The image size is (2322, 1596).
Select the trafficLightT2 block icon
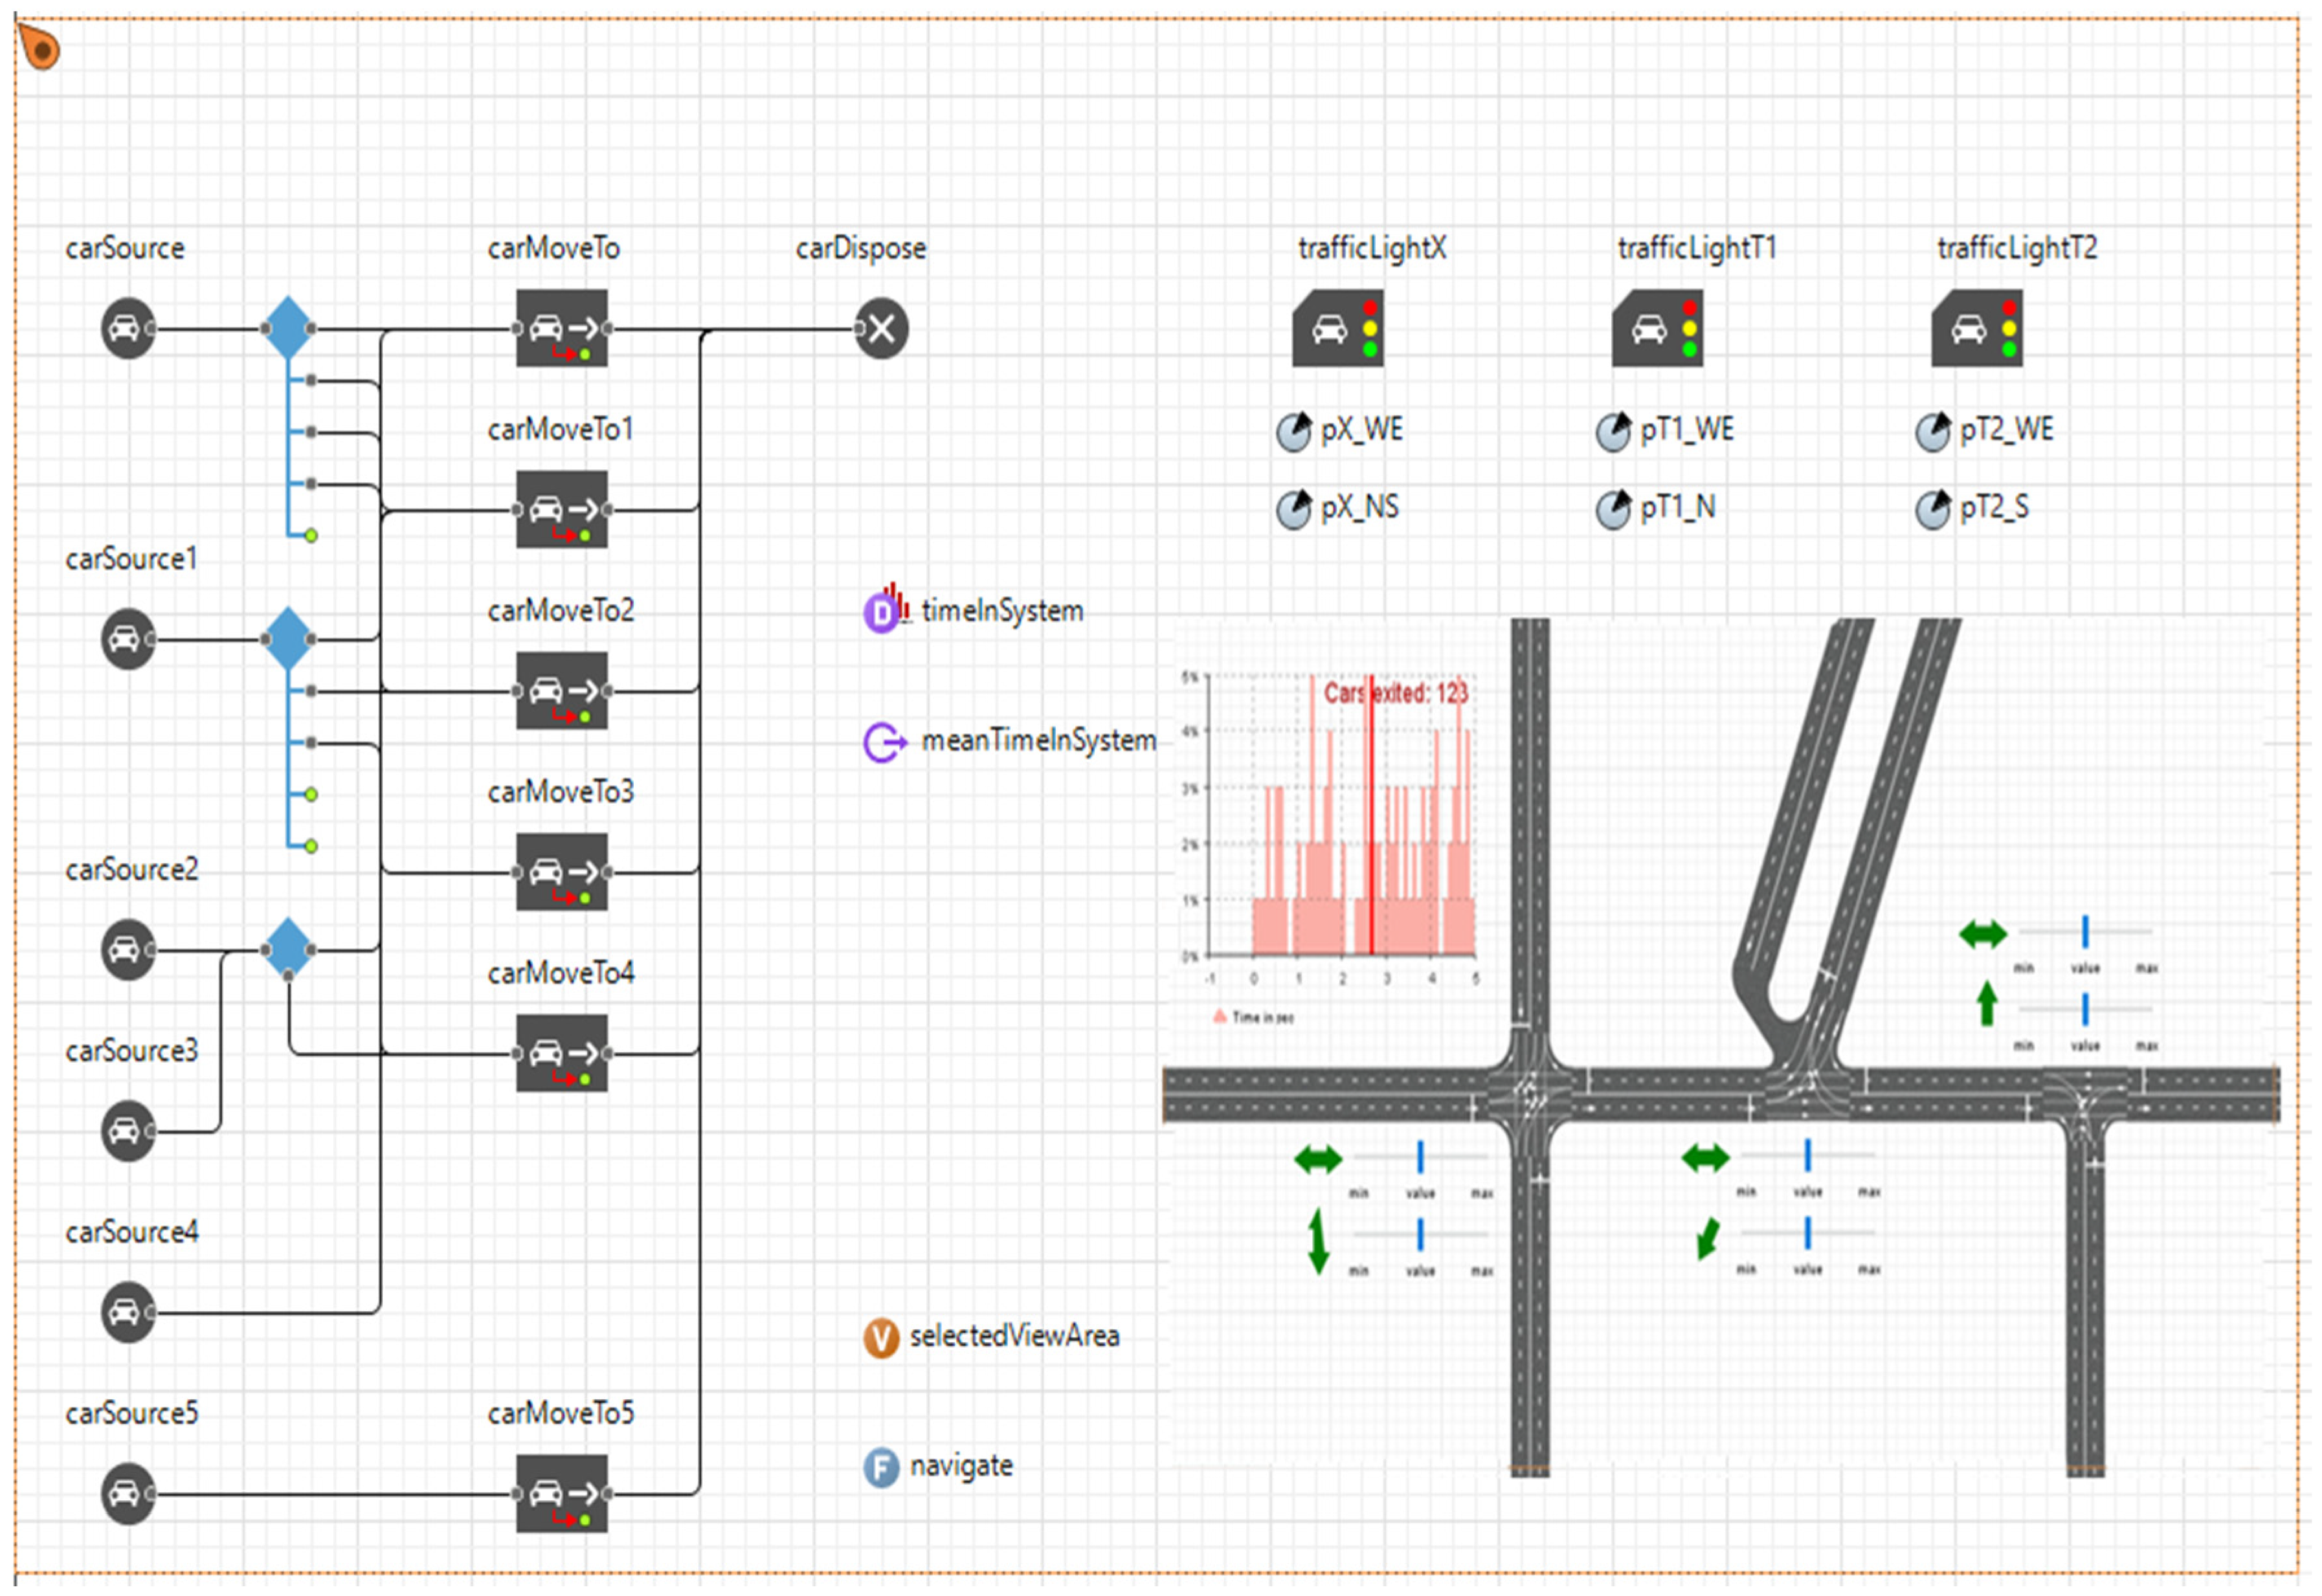[x=1976, y=328]
